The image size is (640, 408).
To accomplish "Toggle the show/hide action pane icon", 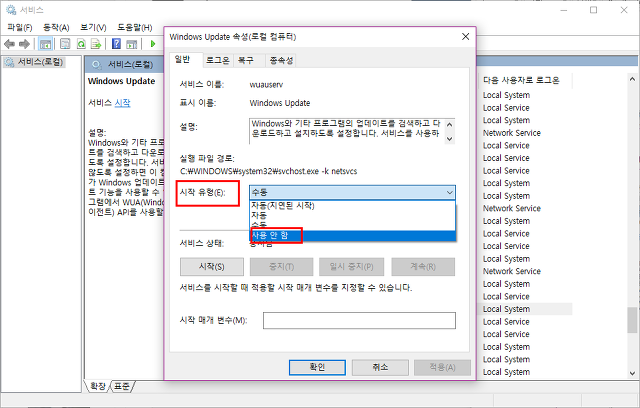I will 132,44.
